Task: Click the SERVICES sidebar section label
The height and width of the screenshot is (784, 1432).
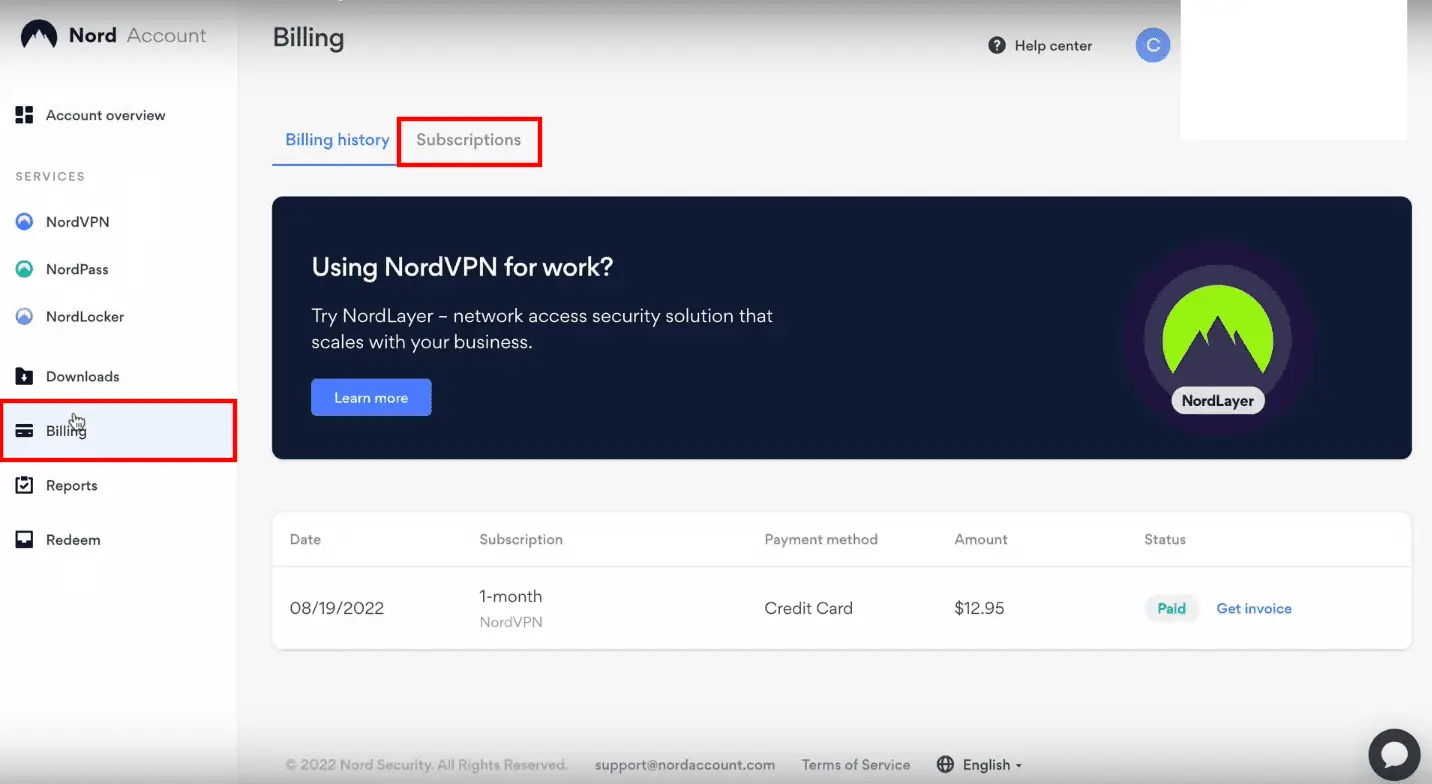Action: click(50, 176)
